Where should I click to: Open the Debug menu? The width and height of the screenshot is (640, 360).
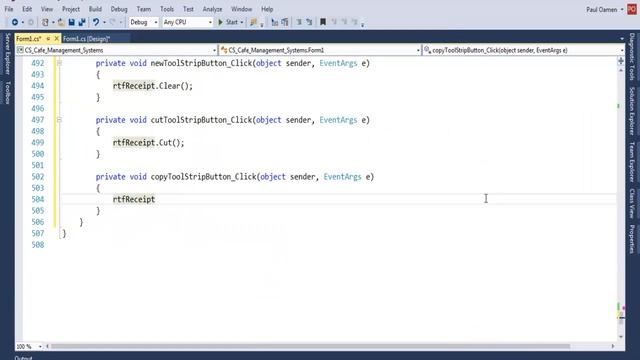(119, 9)
